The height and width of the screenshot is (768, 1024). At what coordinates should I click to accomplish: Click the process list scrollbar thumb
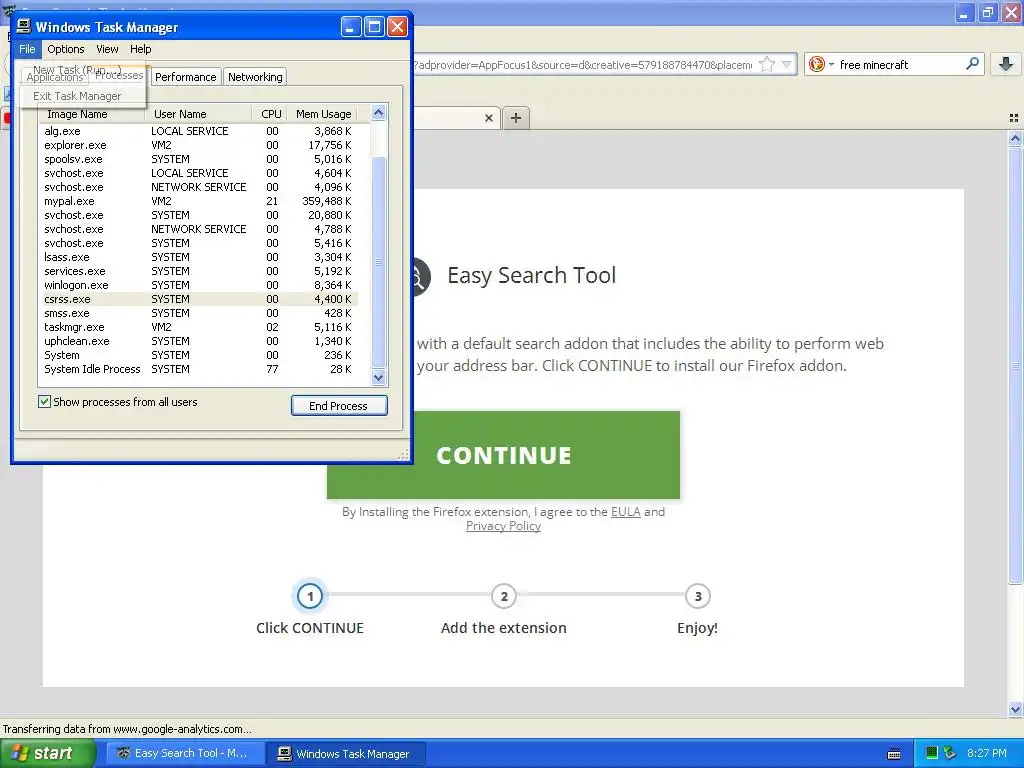379,263
